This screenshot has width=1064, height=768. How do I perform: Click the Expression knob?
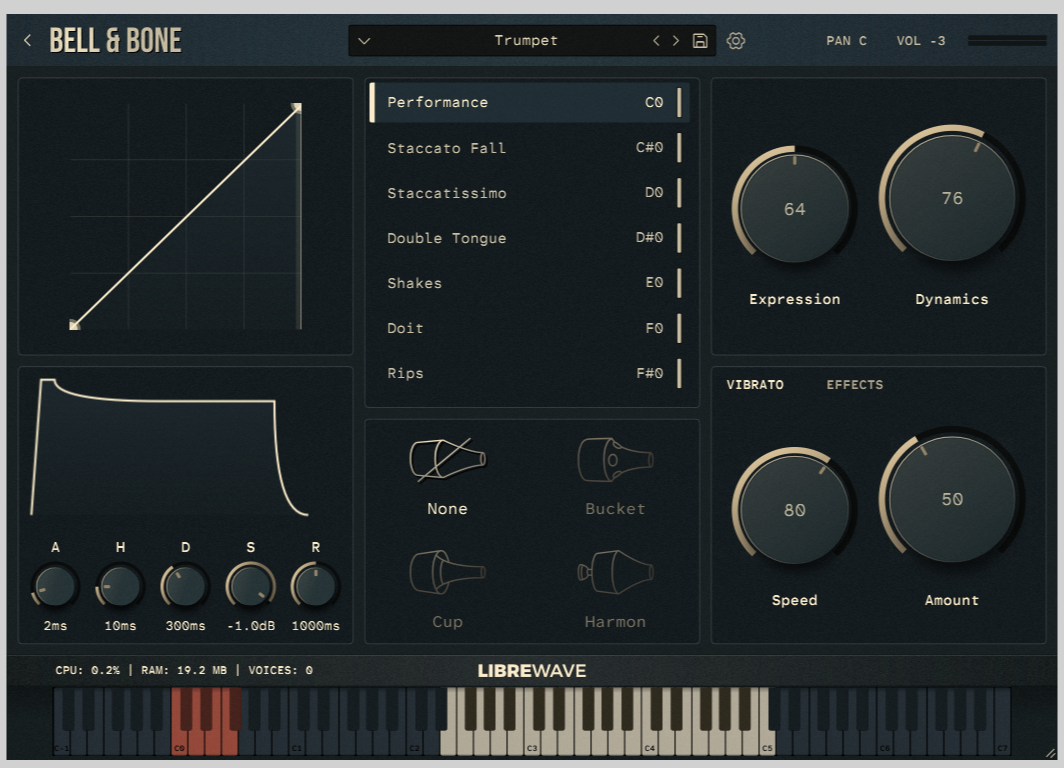[x=795, y=208]
